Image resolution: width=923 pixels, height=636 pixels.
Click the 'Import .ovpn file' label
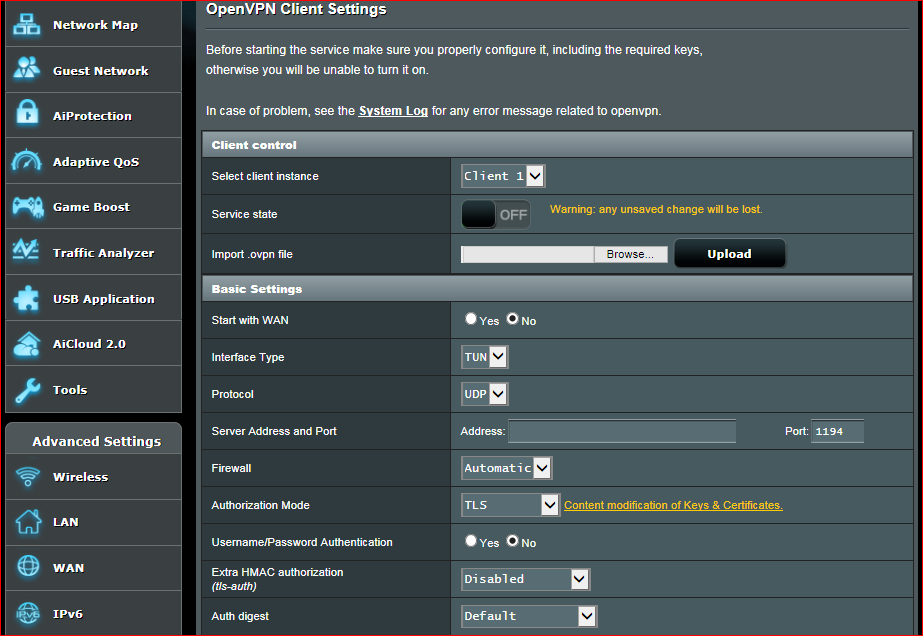coord(252,254)
